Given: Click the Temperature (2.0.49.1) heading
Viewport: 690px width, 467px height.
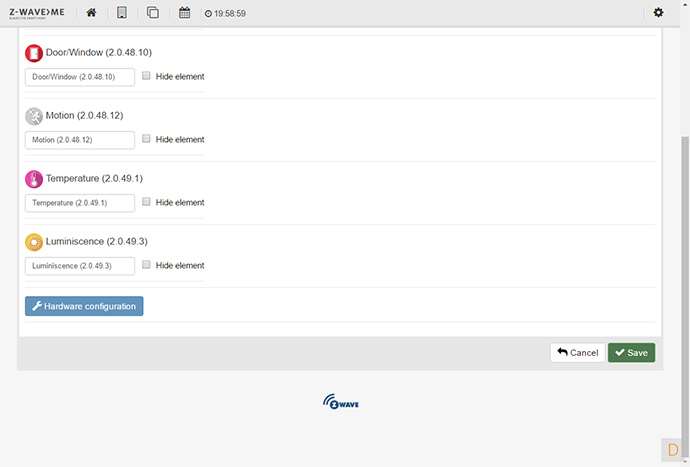Looking at the screenshot, I should (x=94, y=178).
